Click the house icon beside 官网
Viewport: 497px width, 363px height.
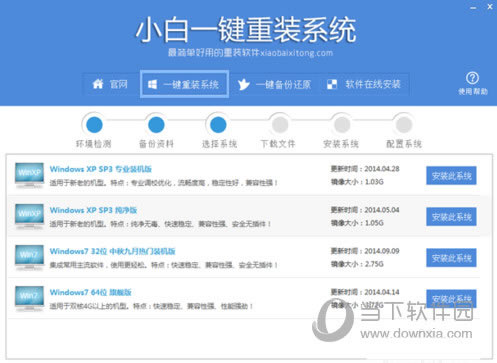[x=98, y=84]
